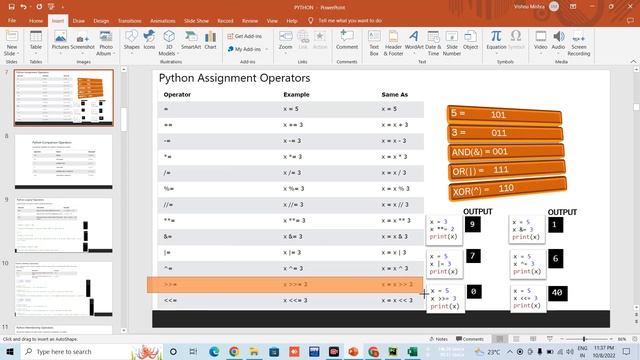The width and height of the screenshot is (640, 360).
Task: Open the File menu
Action: pos(12,20)
